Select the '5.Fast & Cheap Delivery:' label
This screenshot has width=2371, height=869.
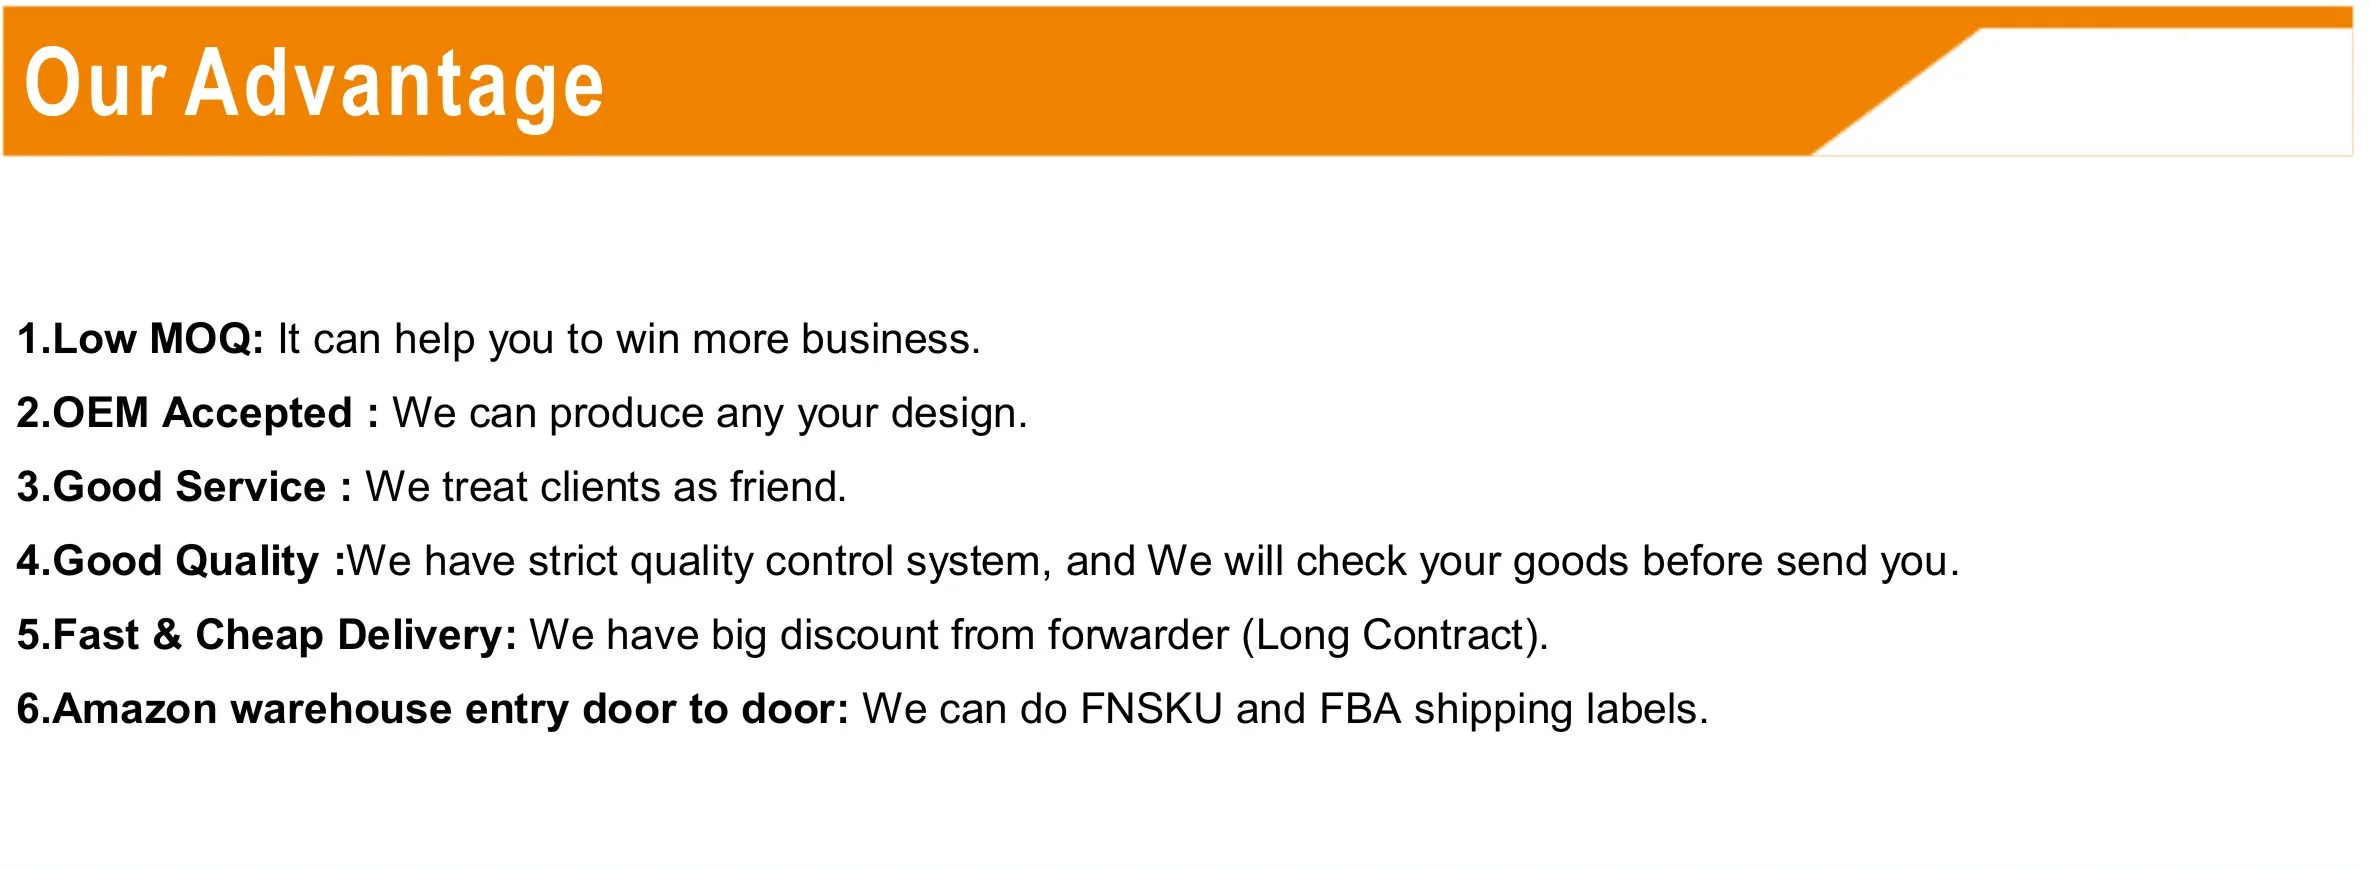click(267, 635)
